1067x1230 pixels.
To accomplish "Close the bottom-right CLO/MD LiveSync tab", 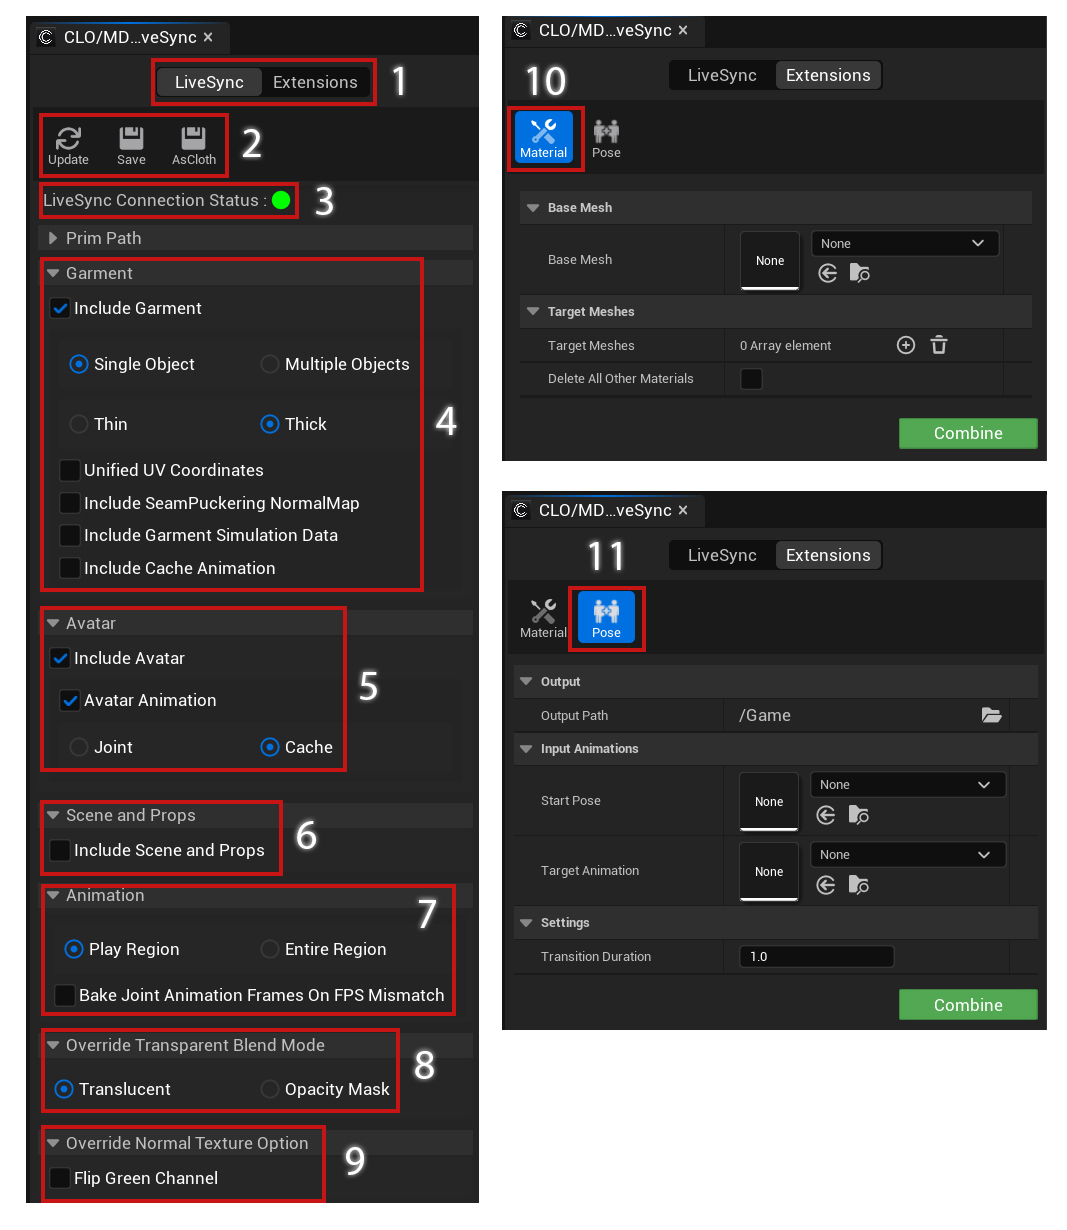I will click(x=683, y=510).
